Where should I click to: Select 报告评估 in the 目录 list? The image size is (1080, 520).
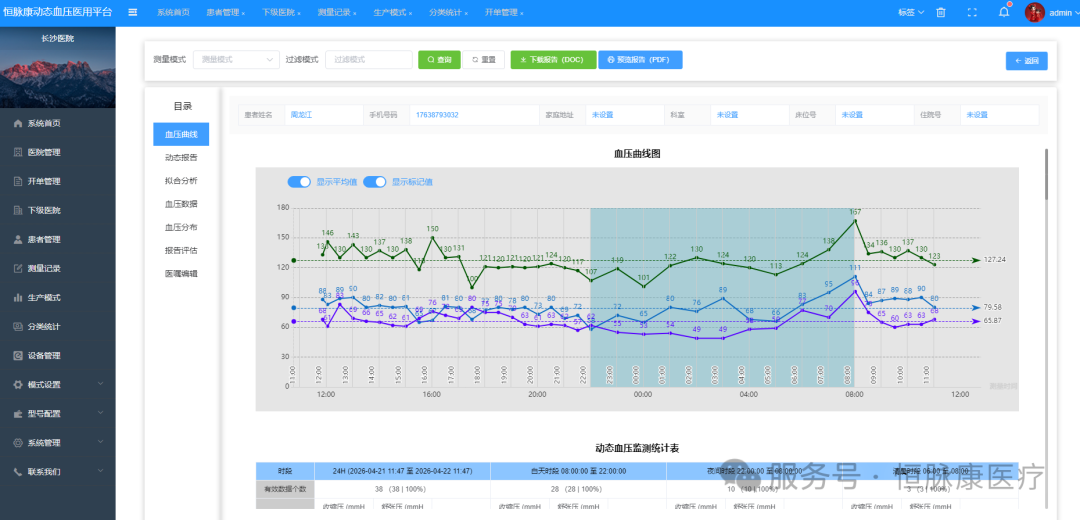tap(181, 250)
